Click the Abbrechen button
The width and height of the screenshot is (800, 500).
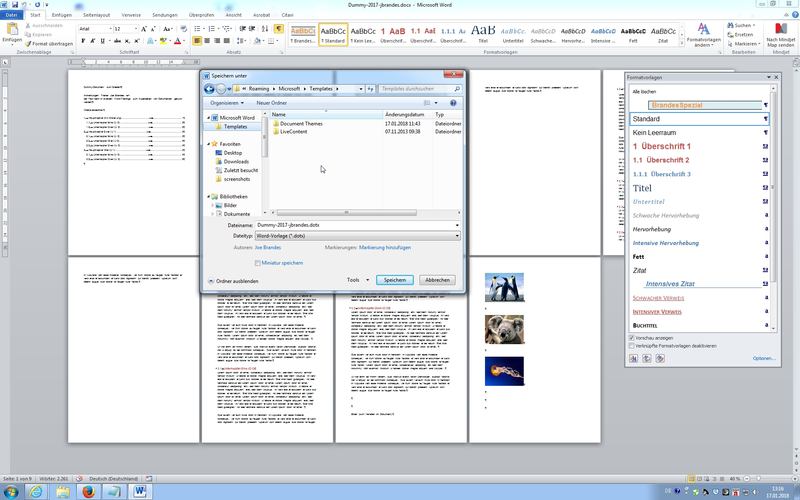tap(436, 280)
